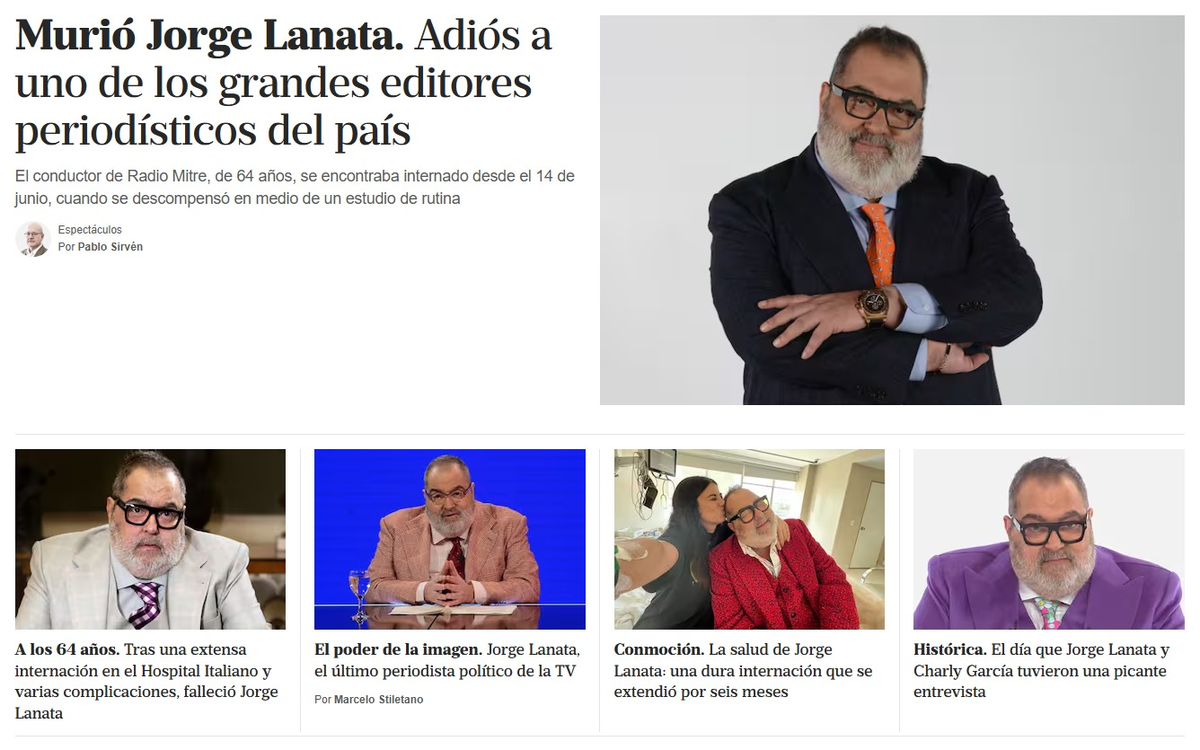Open the 'Conmoción' article about Lanata's health

click(743, 671)
